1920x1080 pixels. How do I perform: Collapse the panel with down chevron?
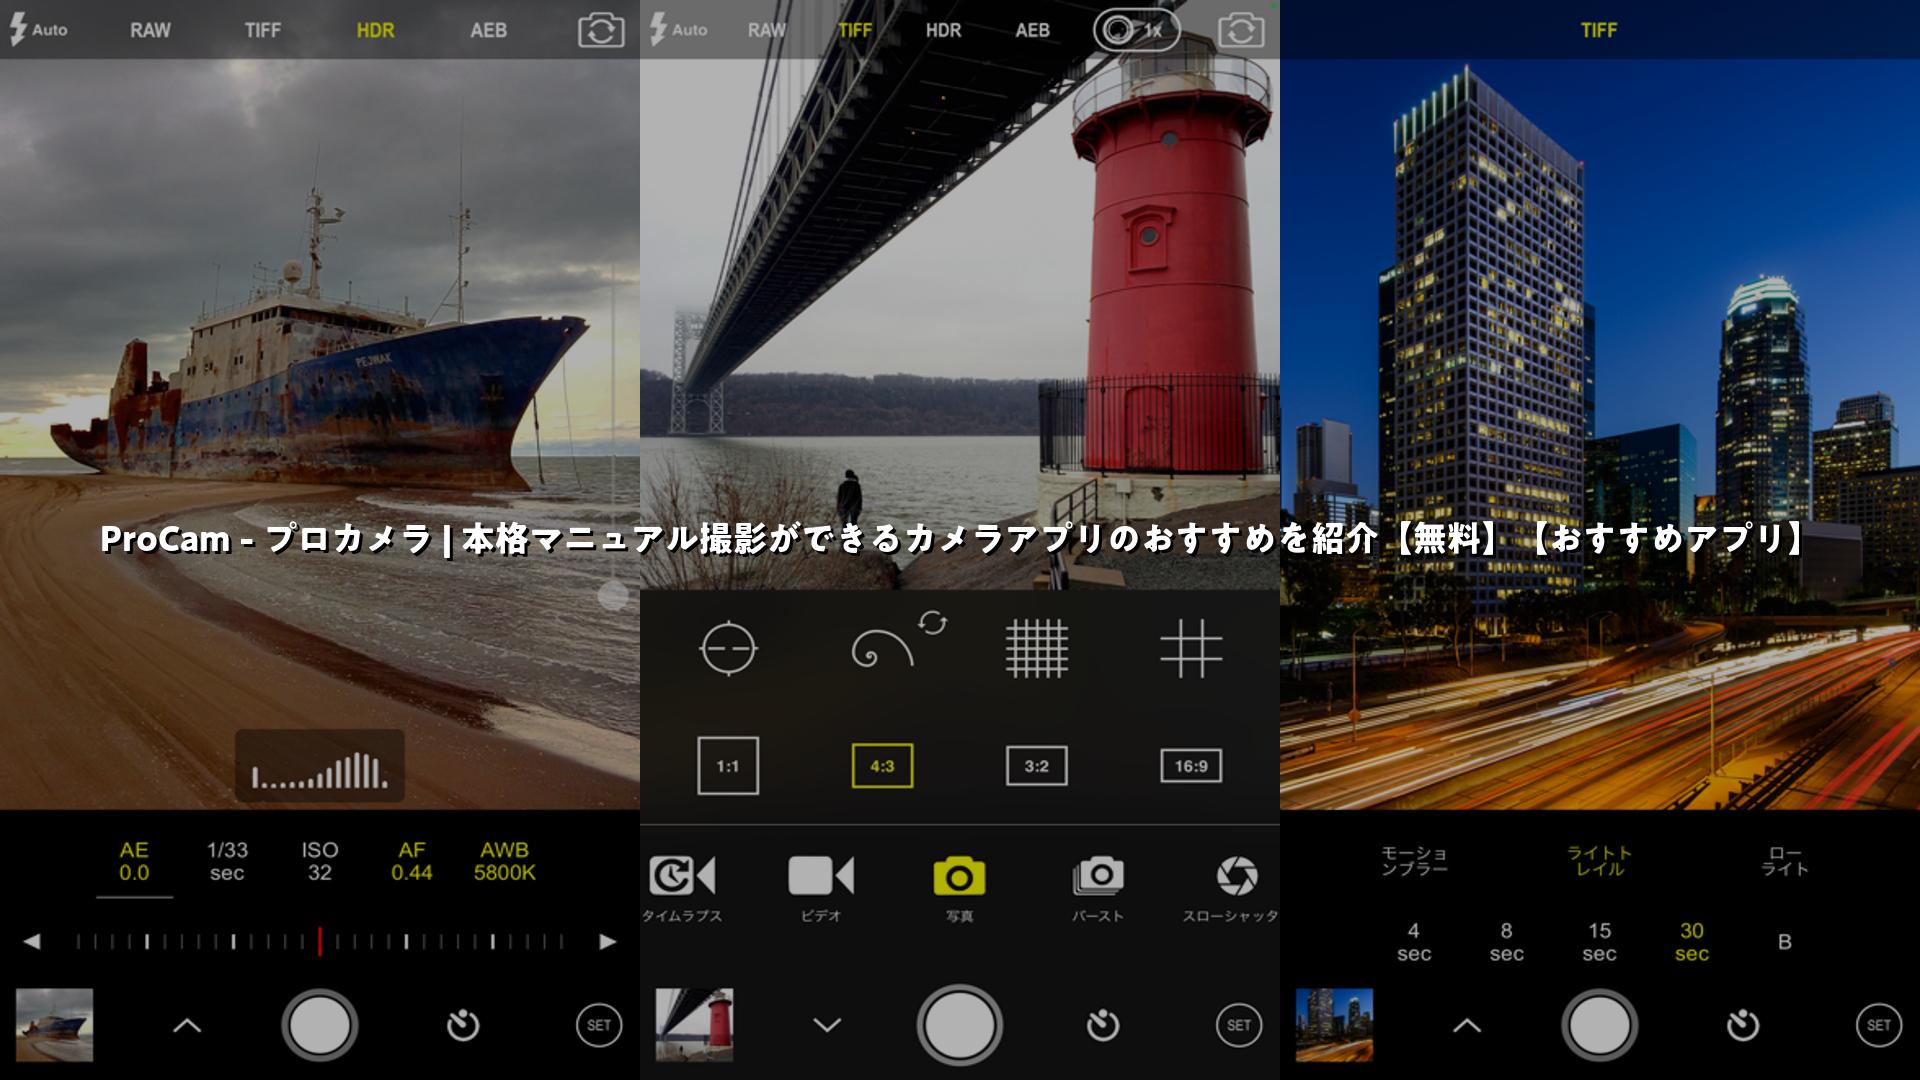[x=827, y=1025]
